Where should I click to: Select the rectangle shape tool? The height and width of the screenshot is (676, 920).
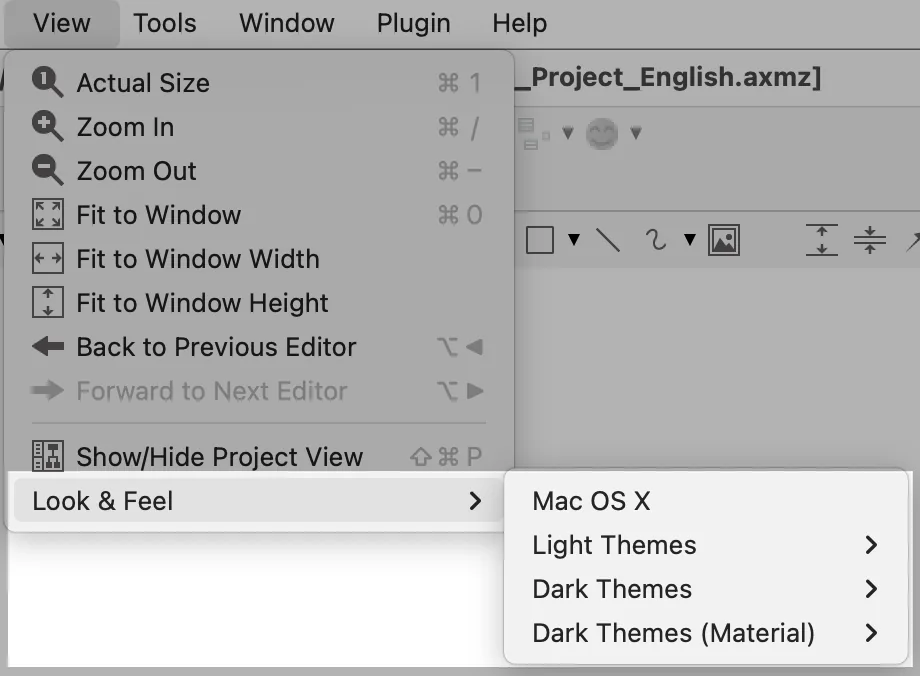tap(540, 240)
